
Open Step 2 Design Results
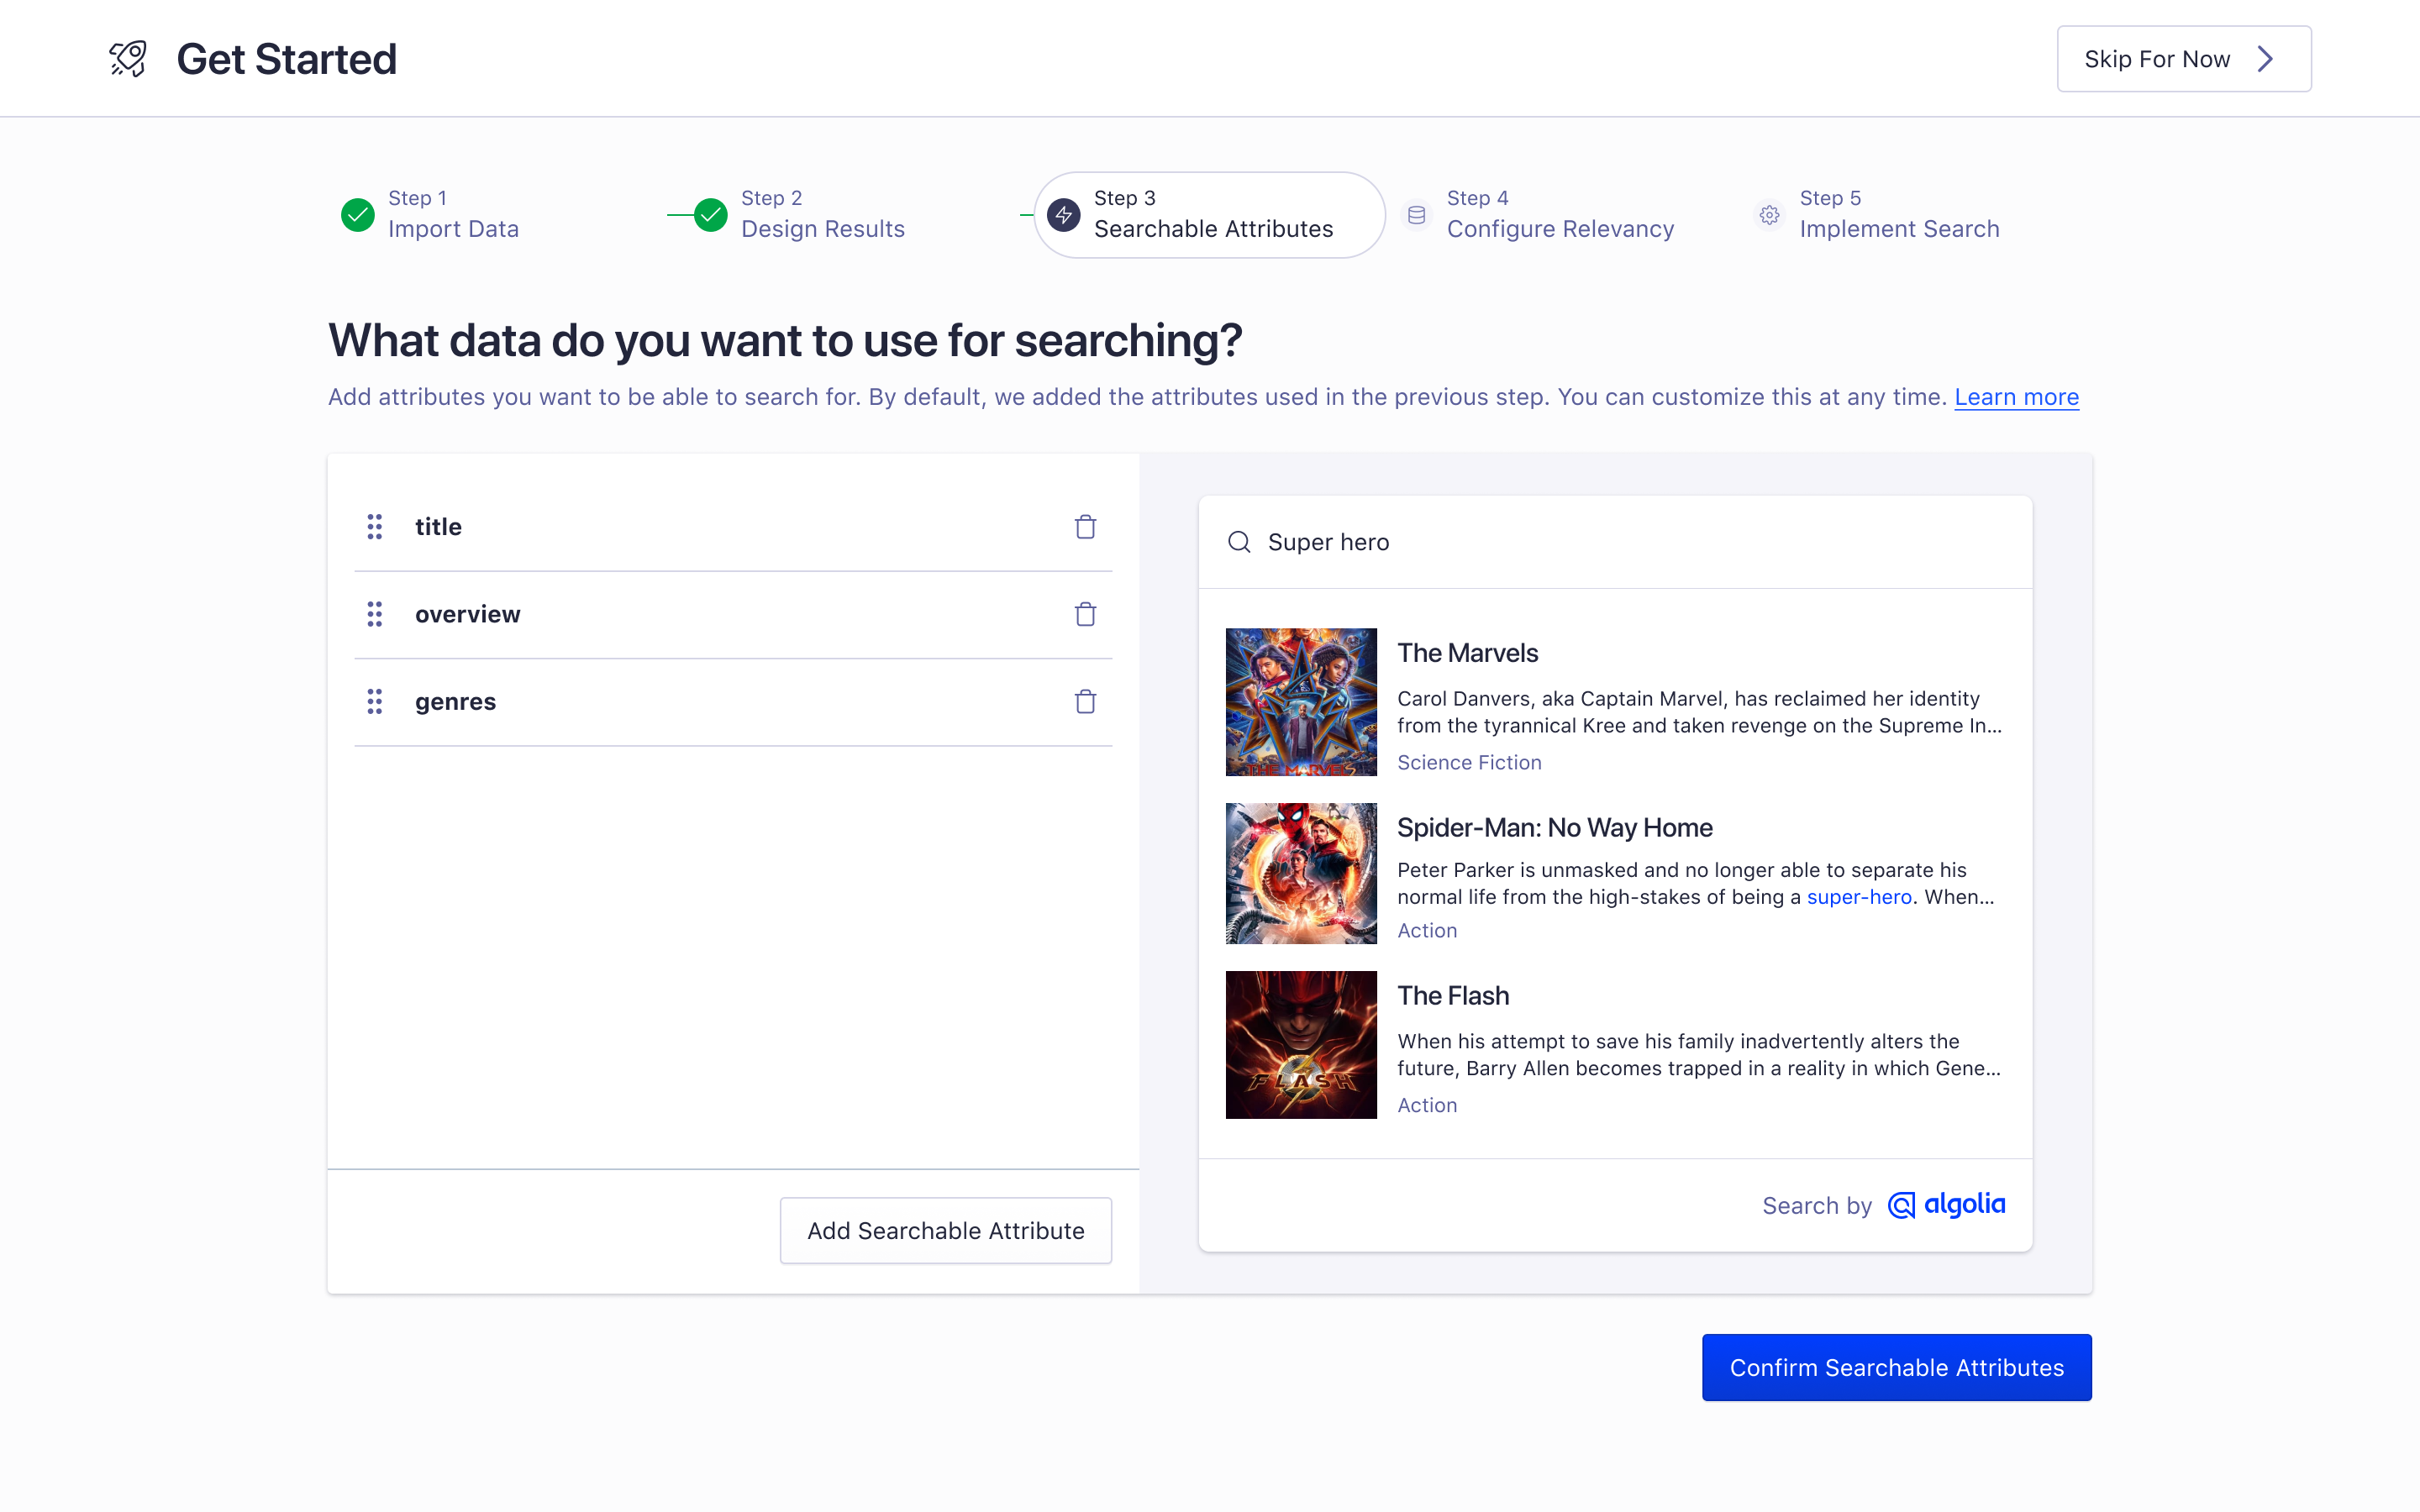[799, 215]
